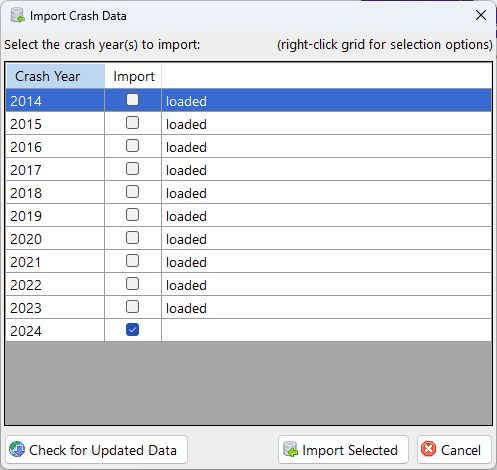Check the Import box for 2015
This screenshot has width=497, height=470.
coord(132,123)
